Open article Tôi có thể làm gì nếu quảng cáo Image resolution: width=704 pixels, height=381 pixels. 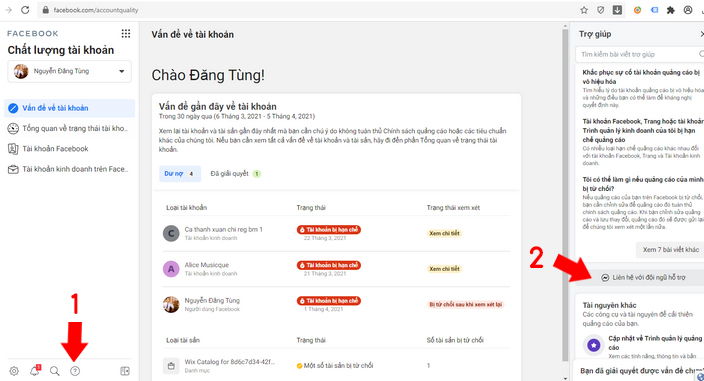coord(642,184)
